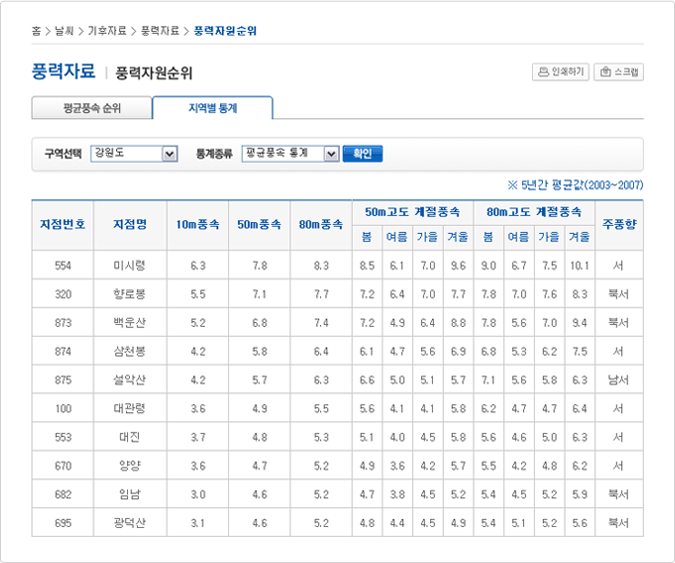
Task: Switch to the 평균풍속 순위 tab
Action: tap(91, 107)
